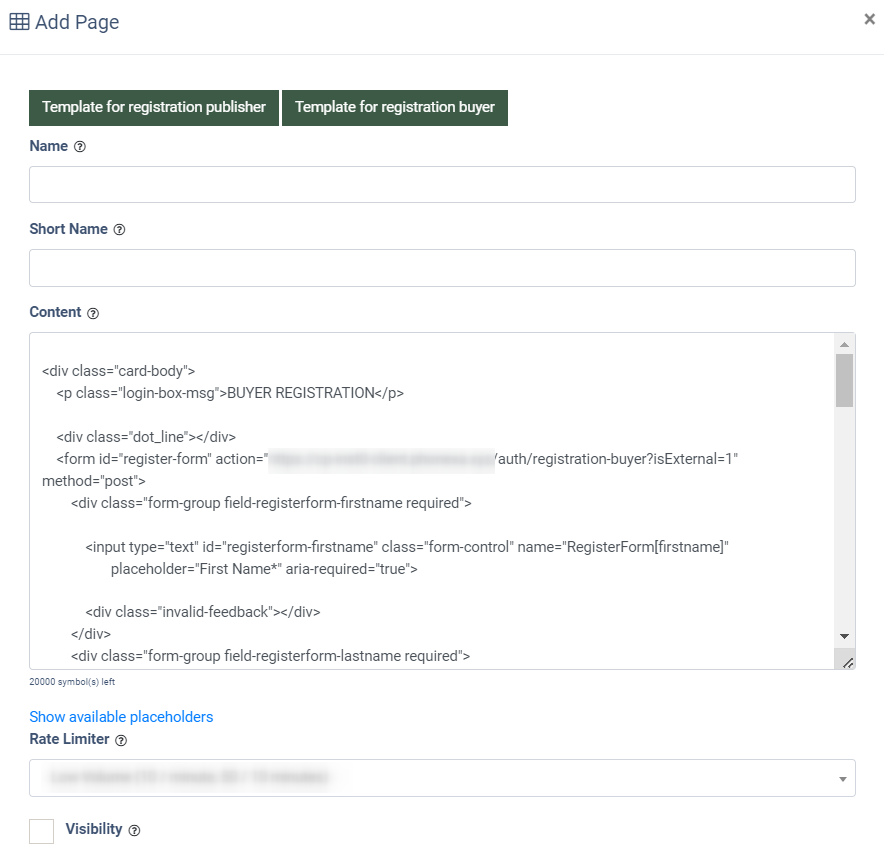This screenshot has width=884, height=857.
Task: Apply Template for registration buyer
Action: 395,107
